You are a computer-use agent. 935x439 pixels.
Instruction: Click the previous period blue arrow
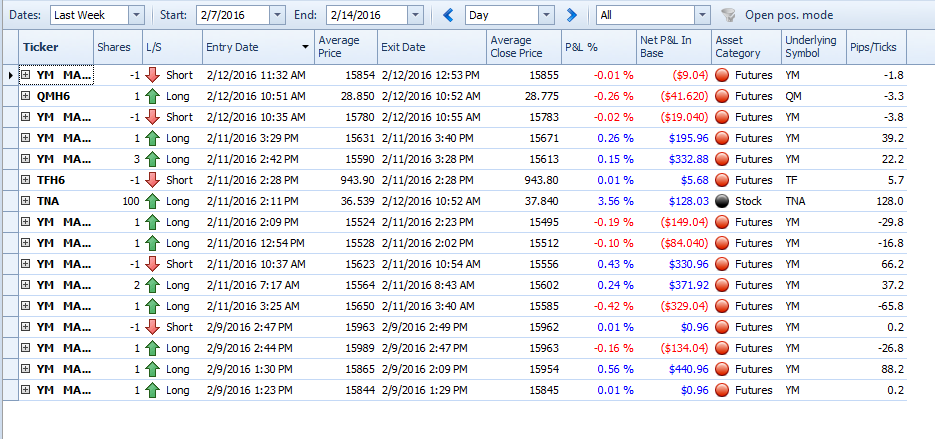(448, 15)
